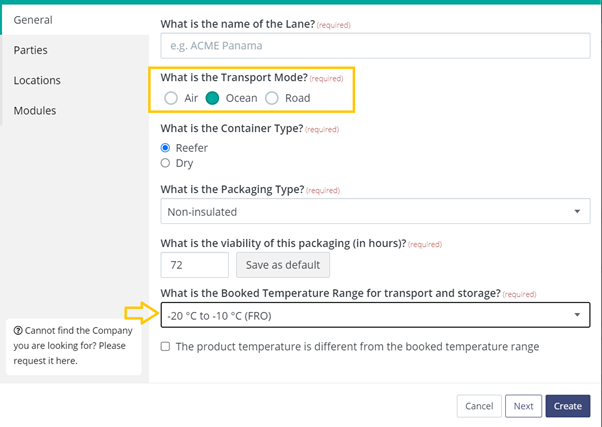Image resolution: width=602 pixels, height=427 pixels.
Task: Tick product temperature is different checkbox
Action: 165,346
